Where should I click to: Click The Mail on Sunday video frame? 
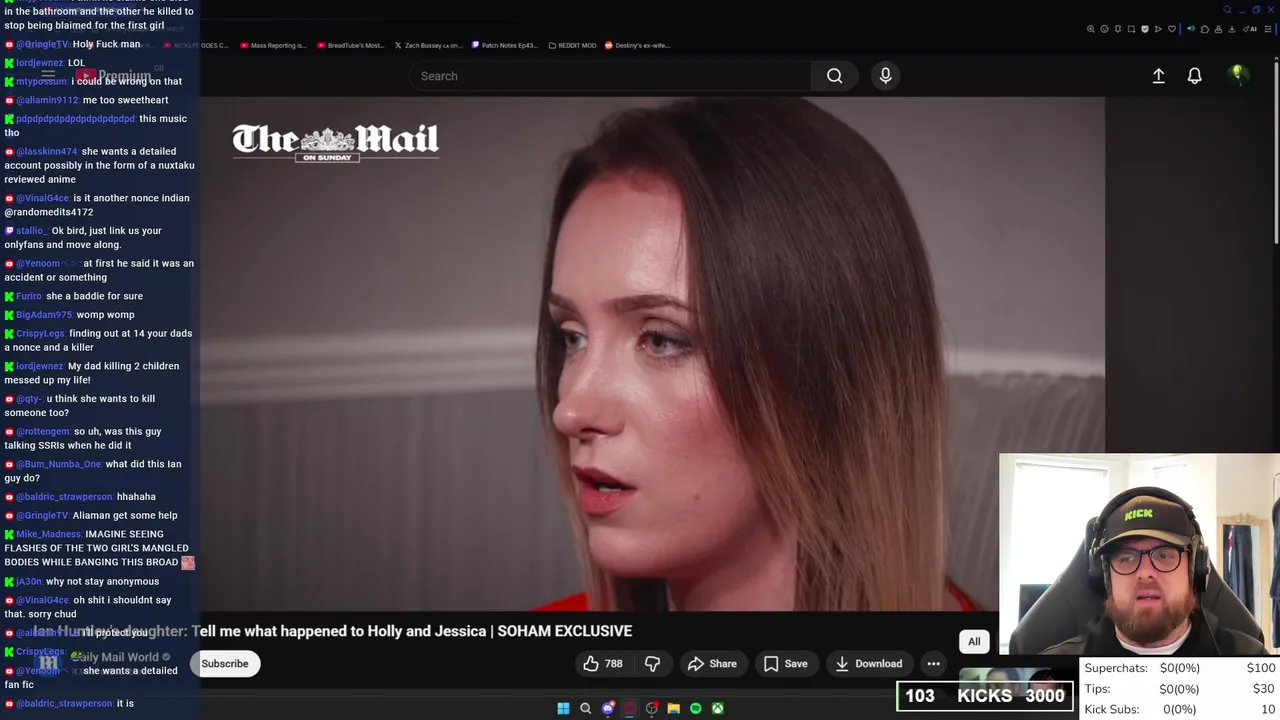click(x=652, y=353)
